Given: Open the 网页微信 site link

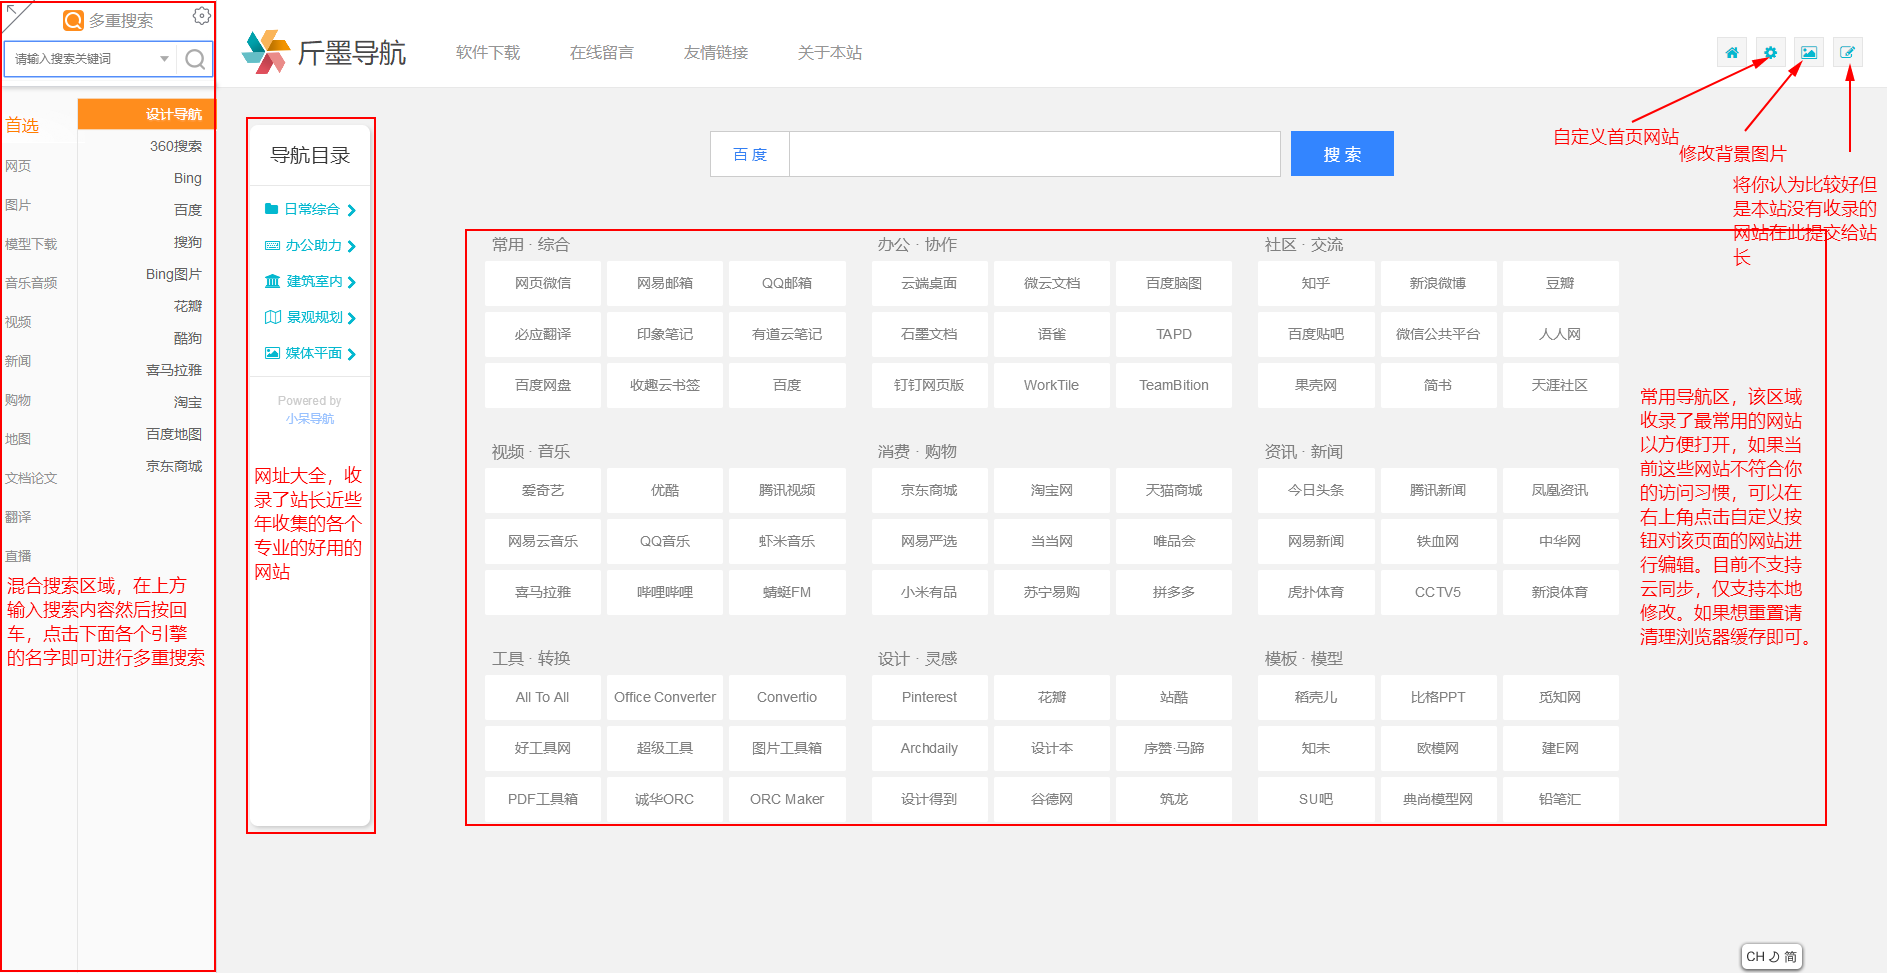Looking at the screenshot, I should pos(543,283).
